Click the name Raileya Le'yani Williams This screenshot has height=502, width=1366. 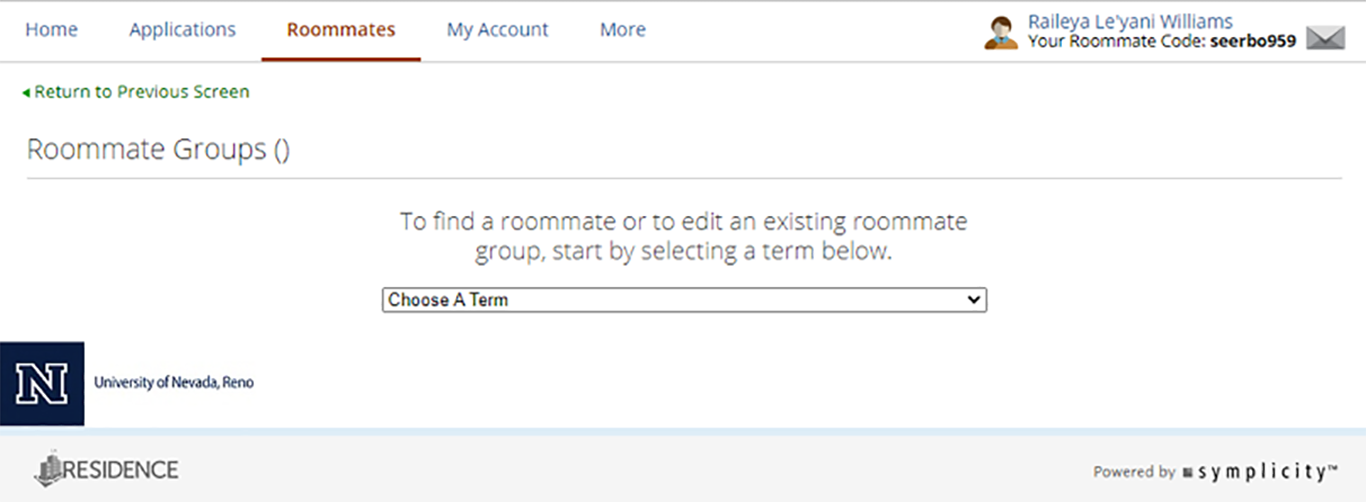[1130, 22]
